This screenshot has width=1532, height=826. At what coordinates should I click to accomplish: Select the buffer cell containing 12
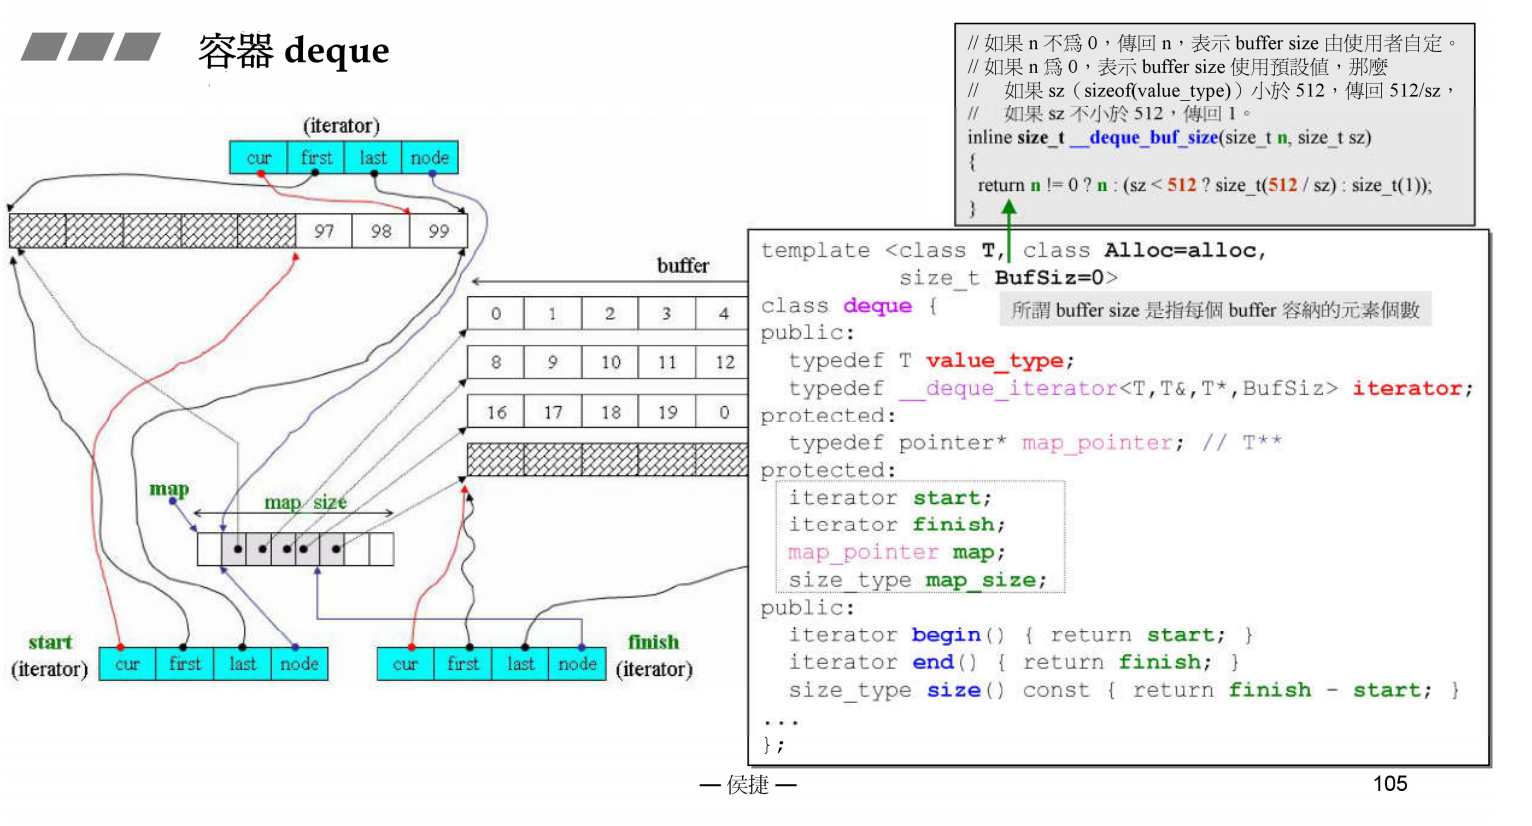(x=722, y=362)
